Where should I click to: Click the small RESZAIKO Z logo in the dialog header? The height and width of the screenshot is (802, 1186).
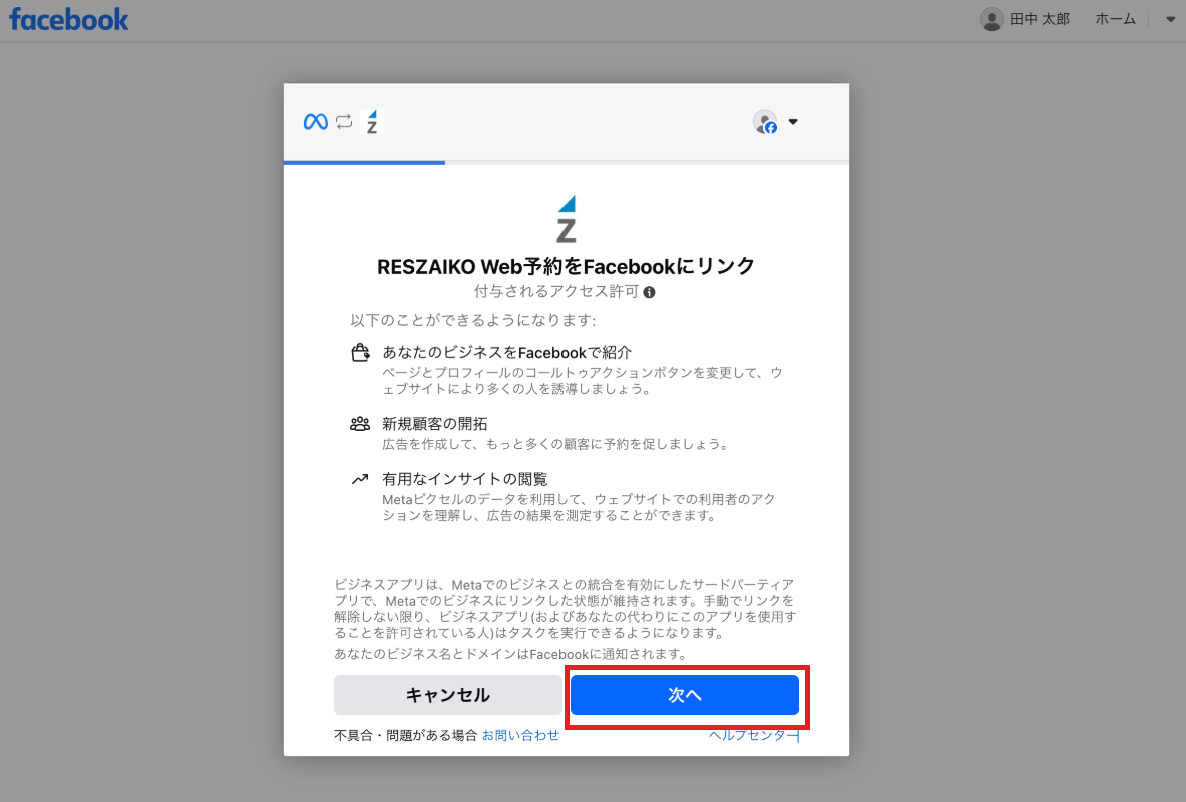click(x=372, y=122)
